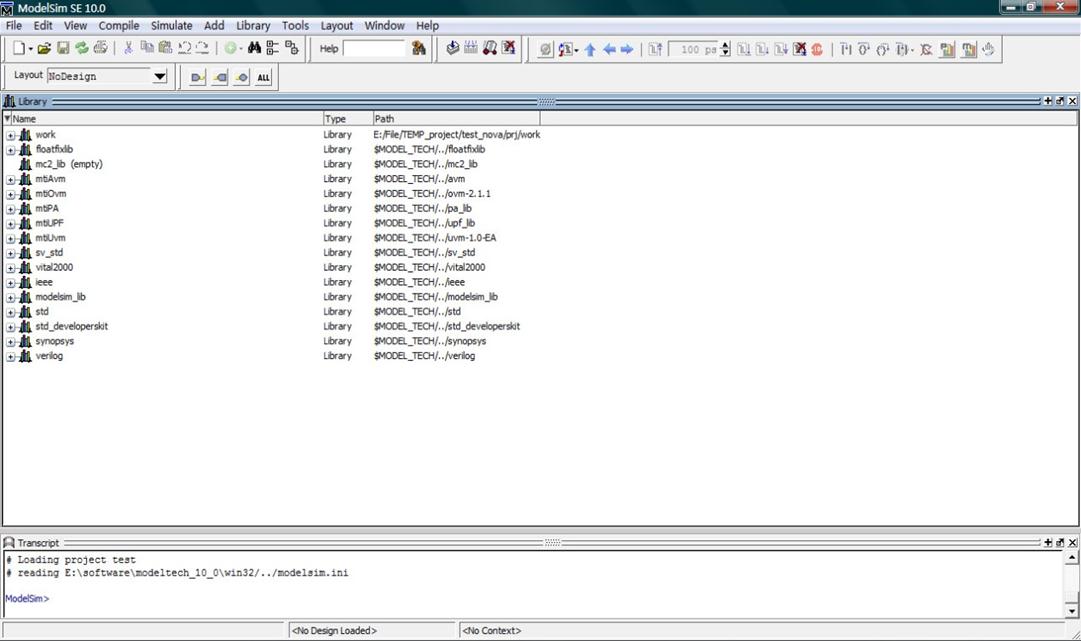Open the Library menu
1081x641 pixels.
(253, 26)
